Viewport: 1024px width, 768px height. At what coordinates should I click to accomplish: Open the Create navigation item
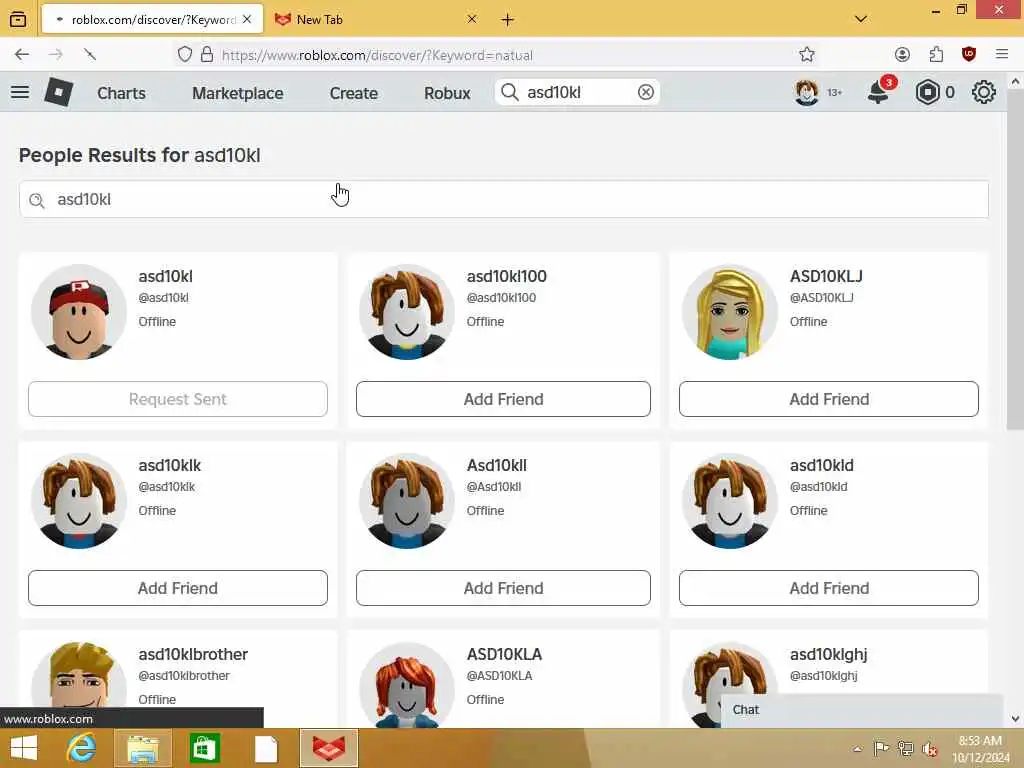pos(353,93)
